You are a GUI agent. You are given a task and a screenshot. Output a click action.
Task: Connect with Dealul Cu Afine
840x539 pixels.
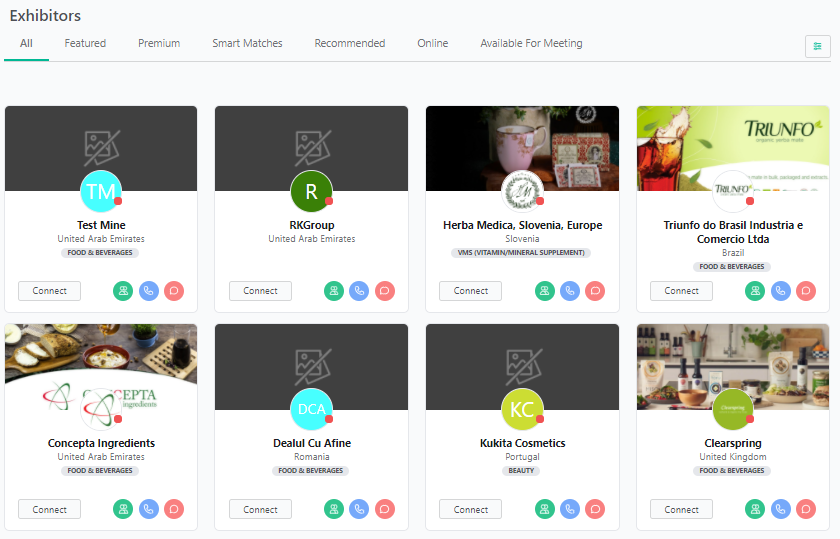(x=260, y=510)
